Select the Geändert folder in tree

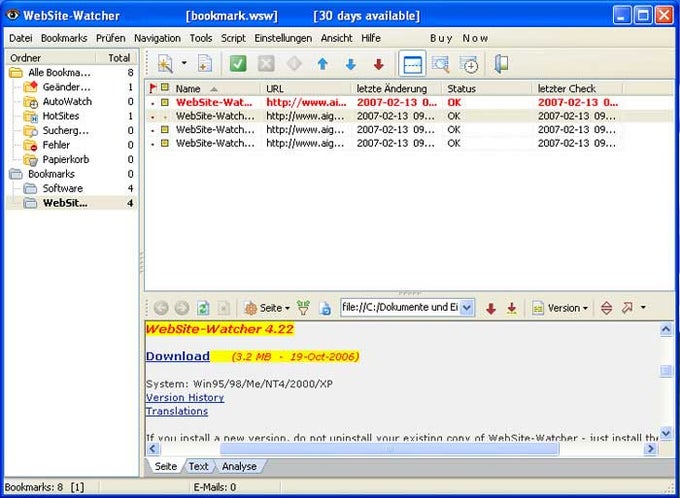click(66, 87)
